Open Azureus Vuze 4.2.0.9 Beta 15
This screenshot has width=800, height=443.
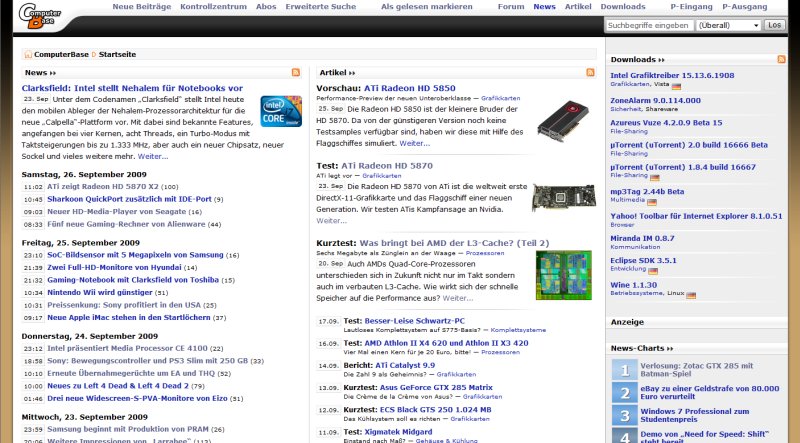coord(666,123)
